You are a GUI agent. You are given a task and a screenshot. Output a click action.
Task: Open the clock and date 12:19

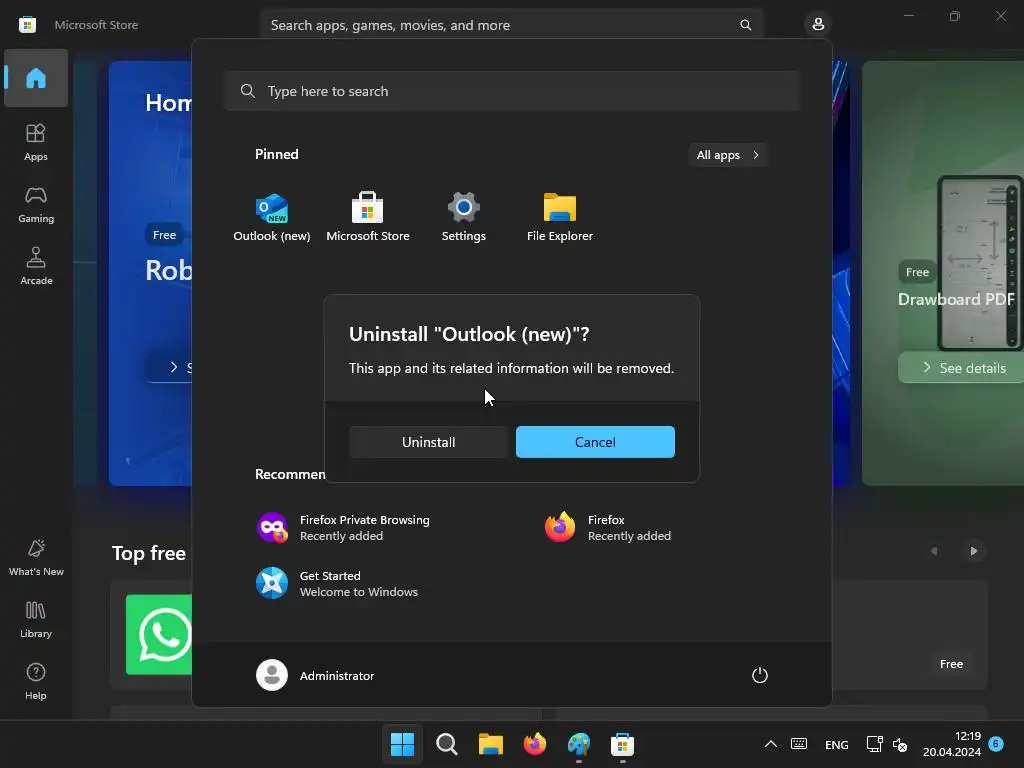(952, 744)
